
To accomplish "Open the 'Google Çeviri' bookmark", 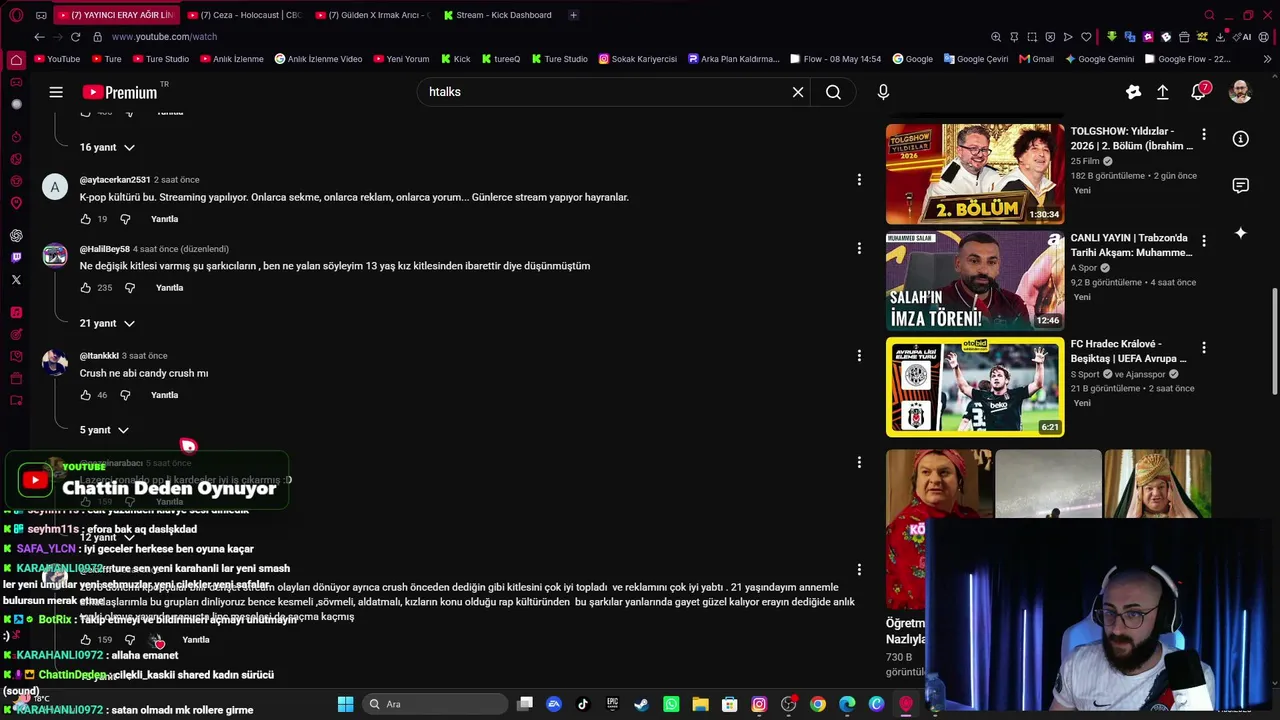I will click(x=976, y=59).
